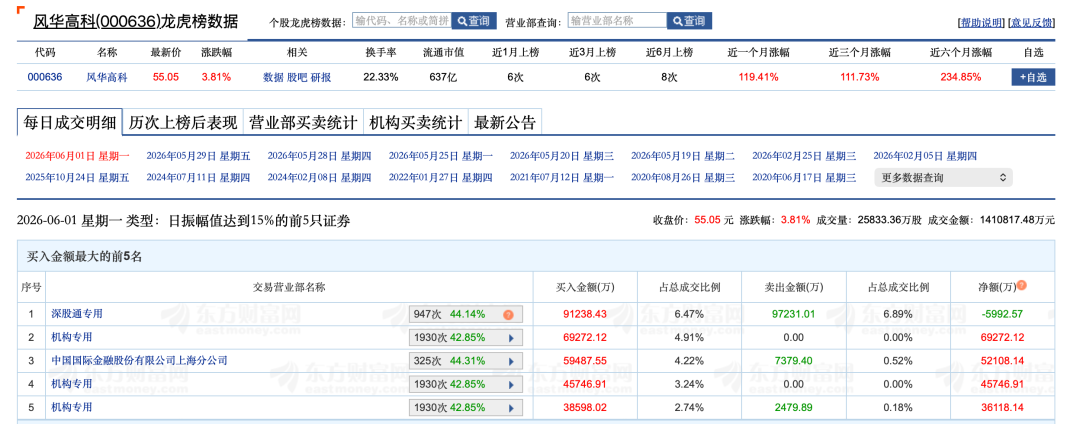Screen dimensions: 1080x424
Task: Expand arrow in 中国国际金融 上海分公司 row
Action: pyautogui.click(x=511, y=361)
